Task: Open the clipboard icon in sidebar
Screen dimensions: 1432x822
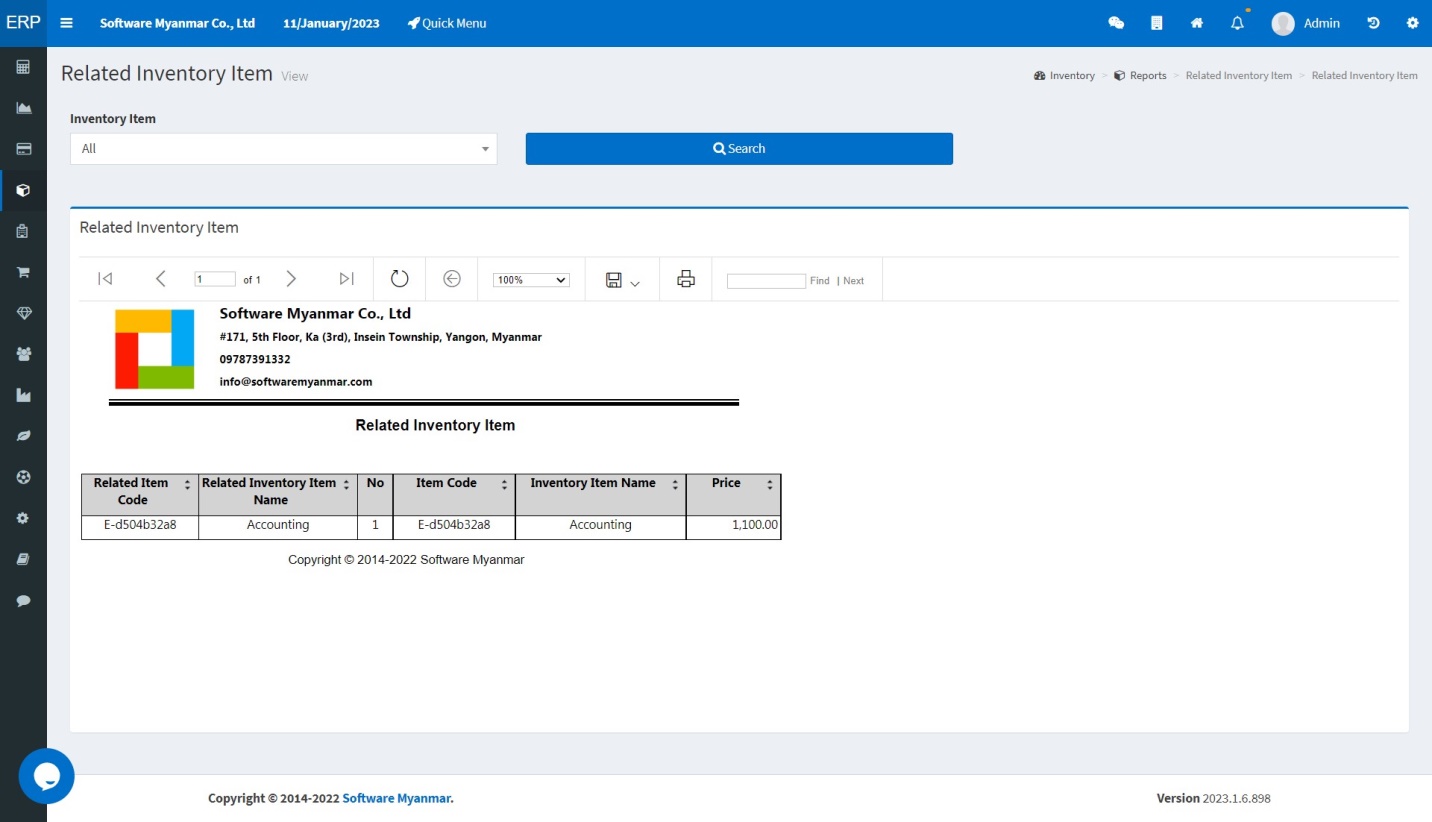Action: pyautogui.click(x=23, y=231)
